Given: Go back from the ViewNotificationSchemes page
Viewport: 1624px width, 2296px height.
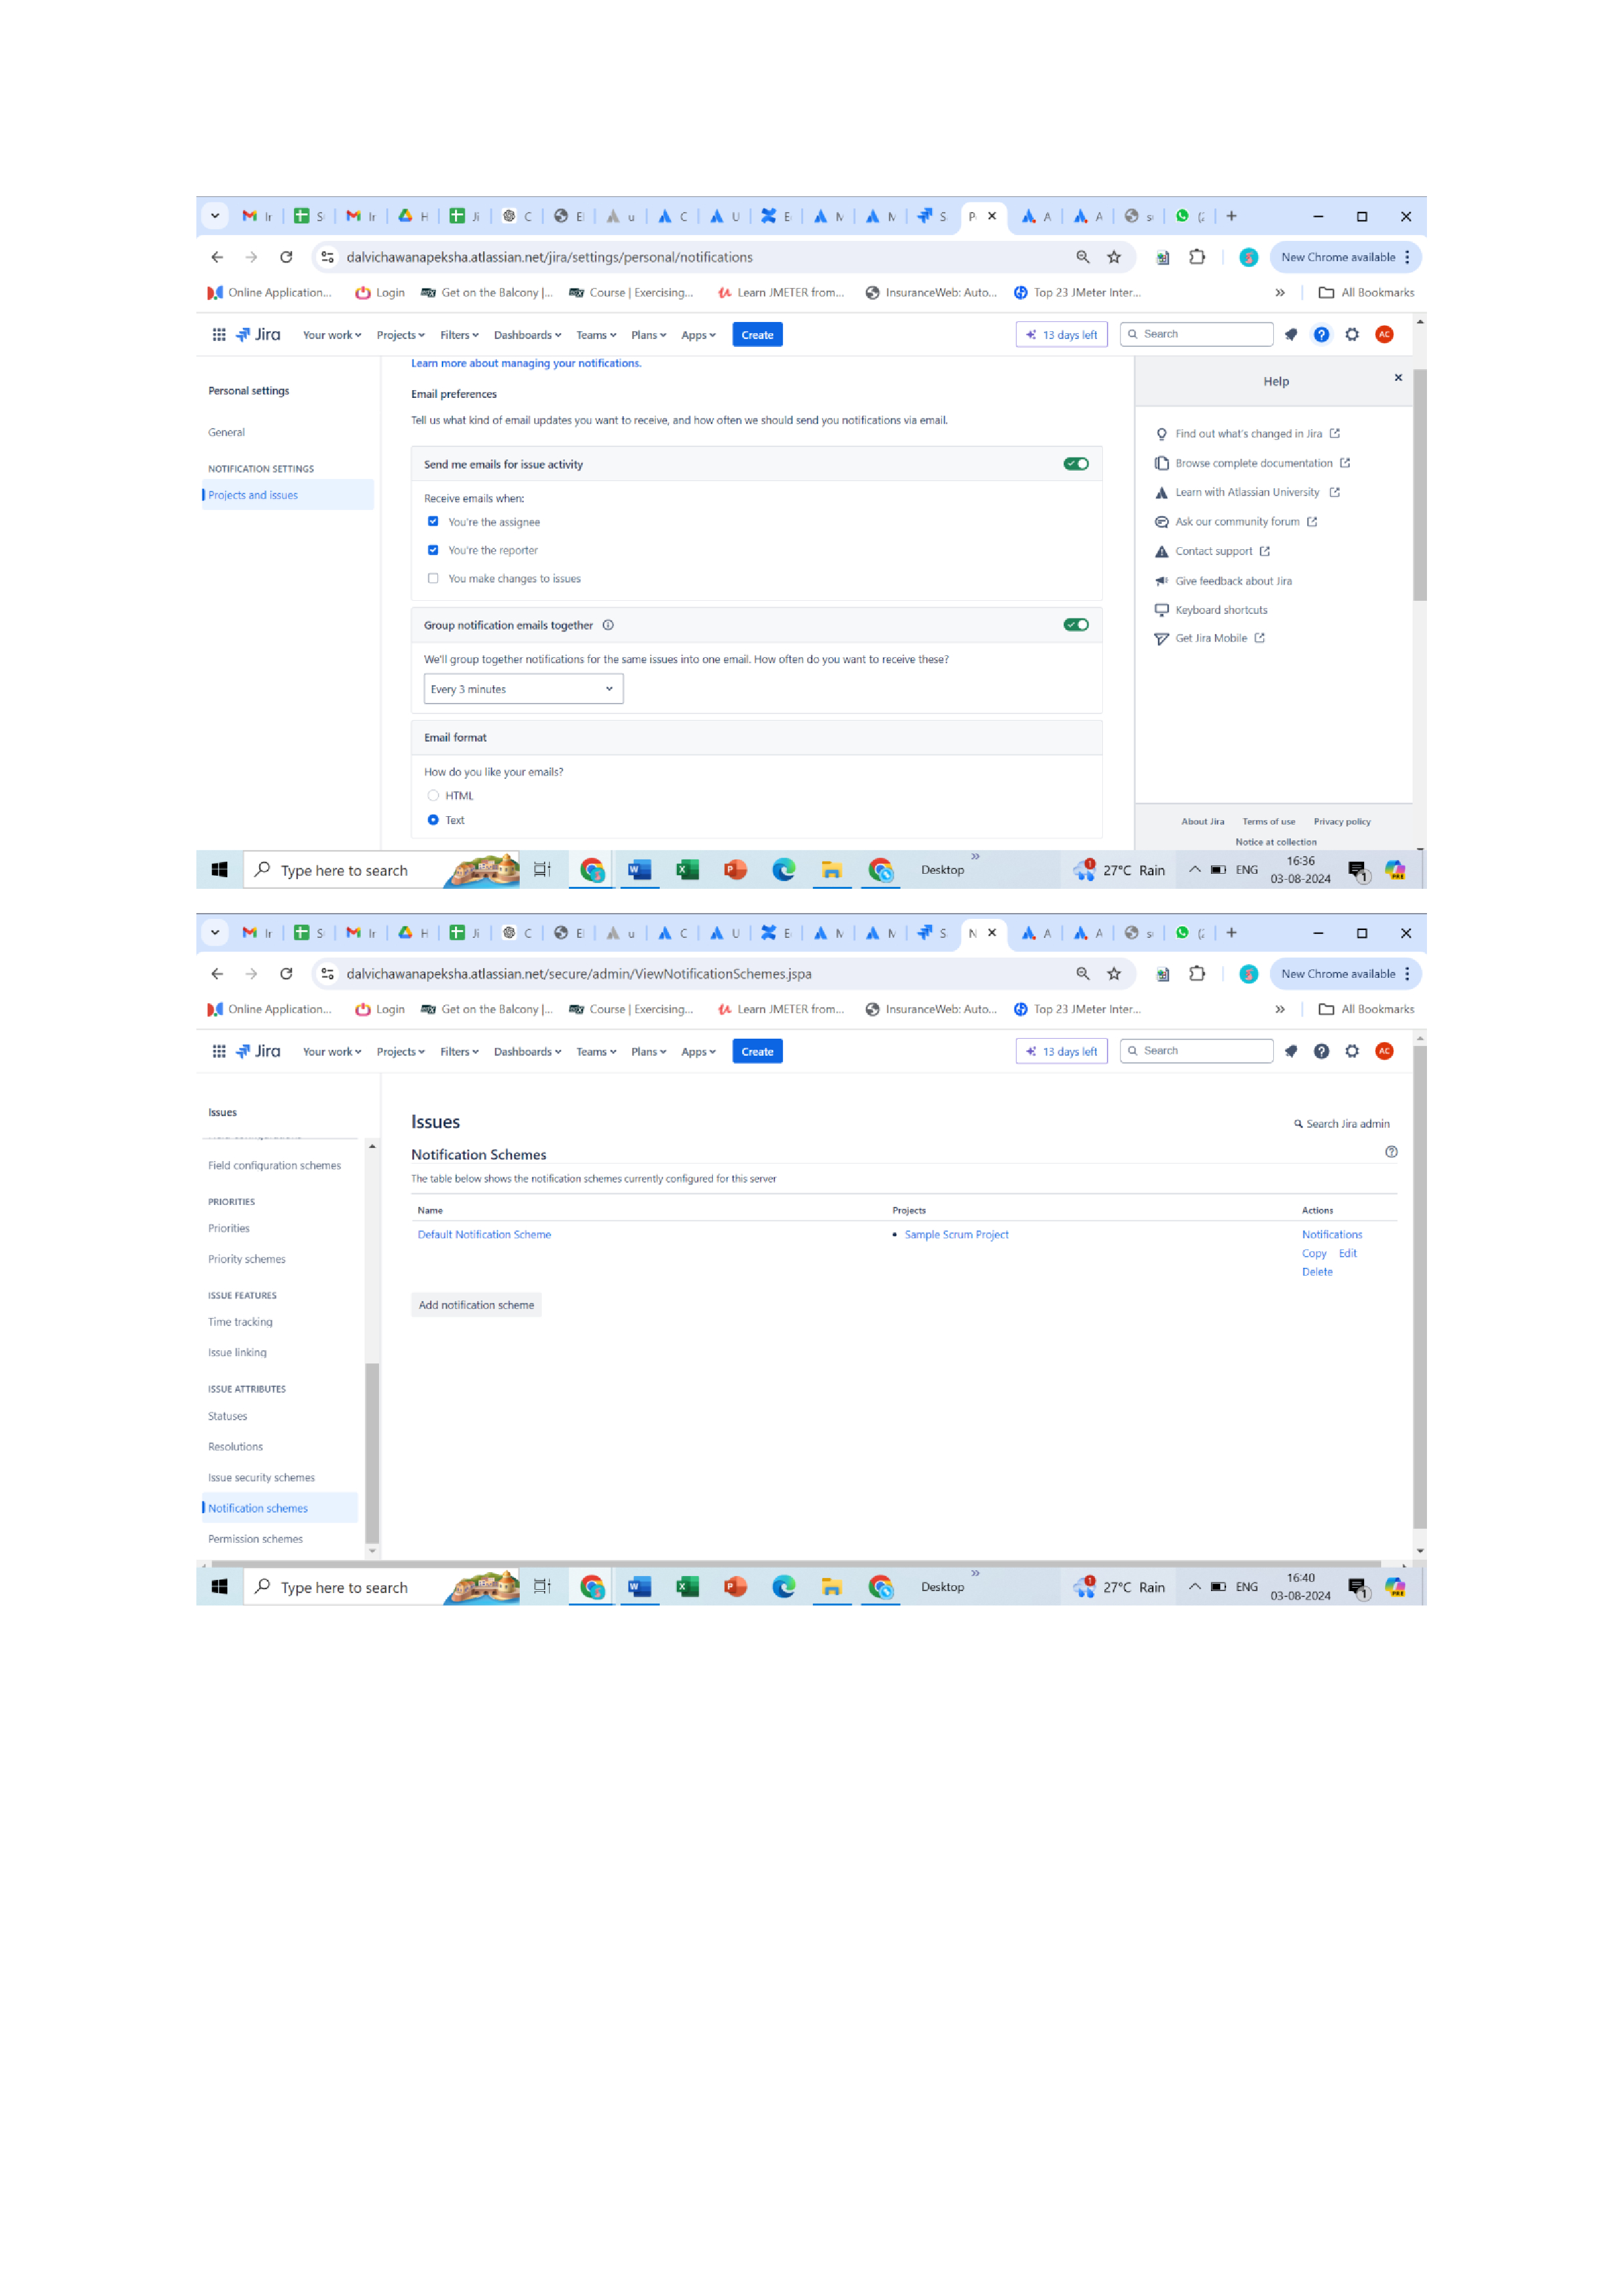Looking at the screenshot, I should point(217,974).
